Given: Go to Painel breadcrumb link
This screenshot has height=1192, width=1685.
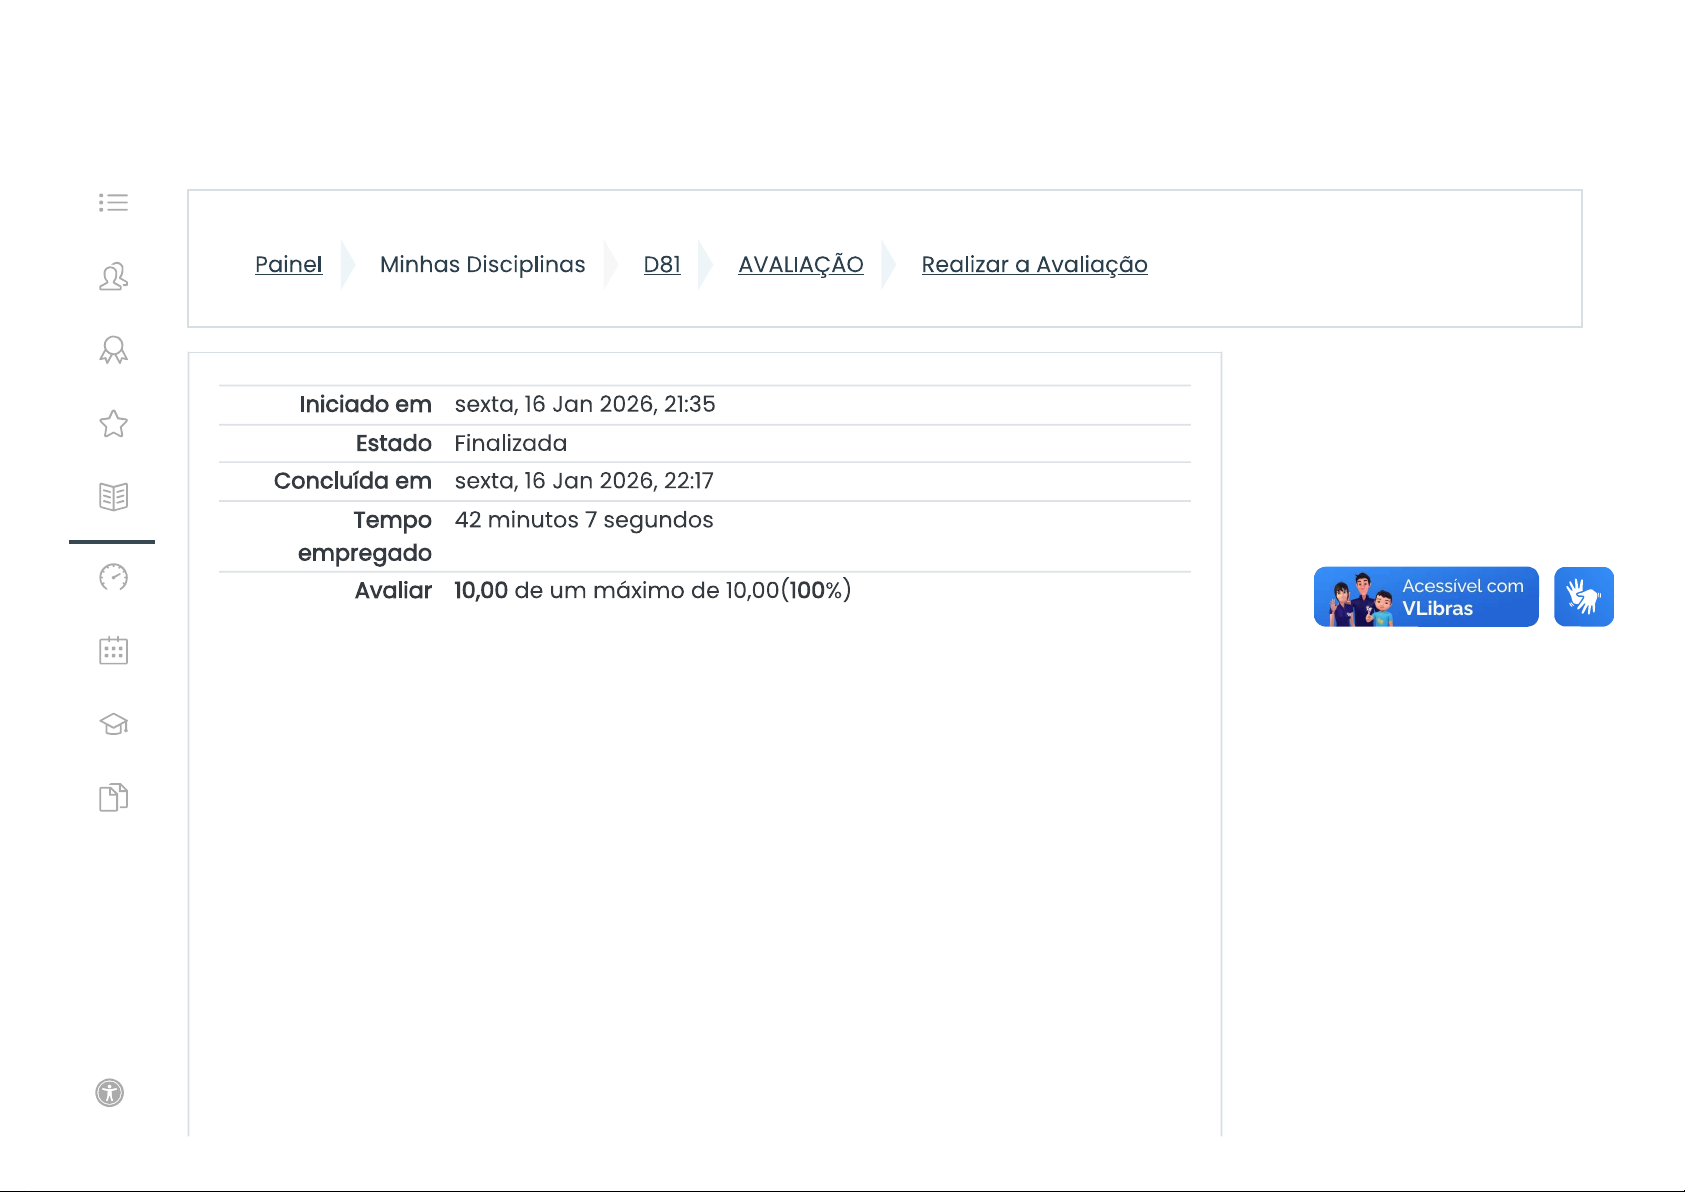Looking at the screenshot, I should [288, 265].
